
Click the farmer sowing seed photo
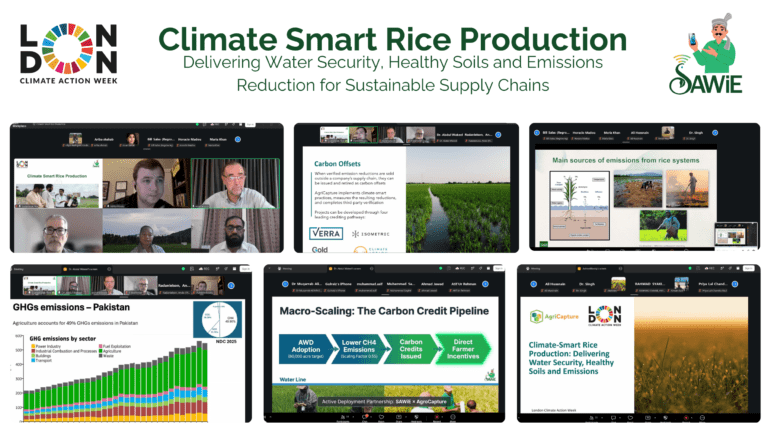[x=663, y=225]
